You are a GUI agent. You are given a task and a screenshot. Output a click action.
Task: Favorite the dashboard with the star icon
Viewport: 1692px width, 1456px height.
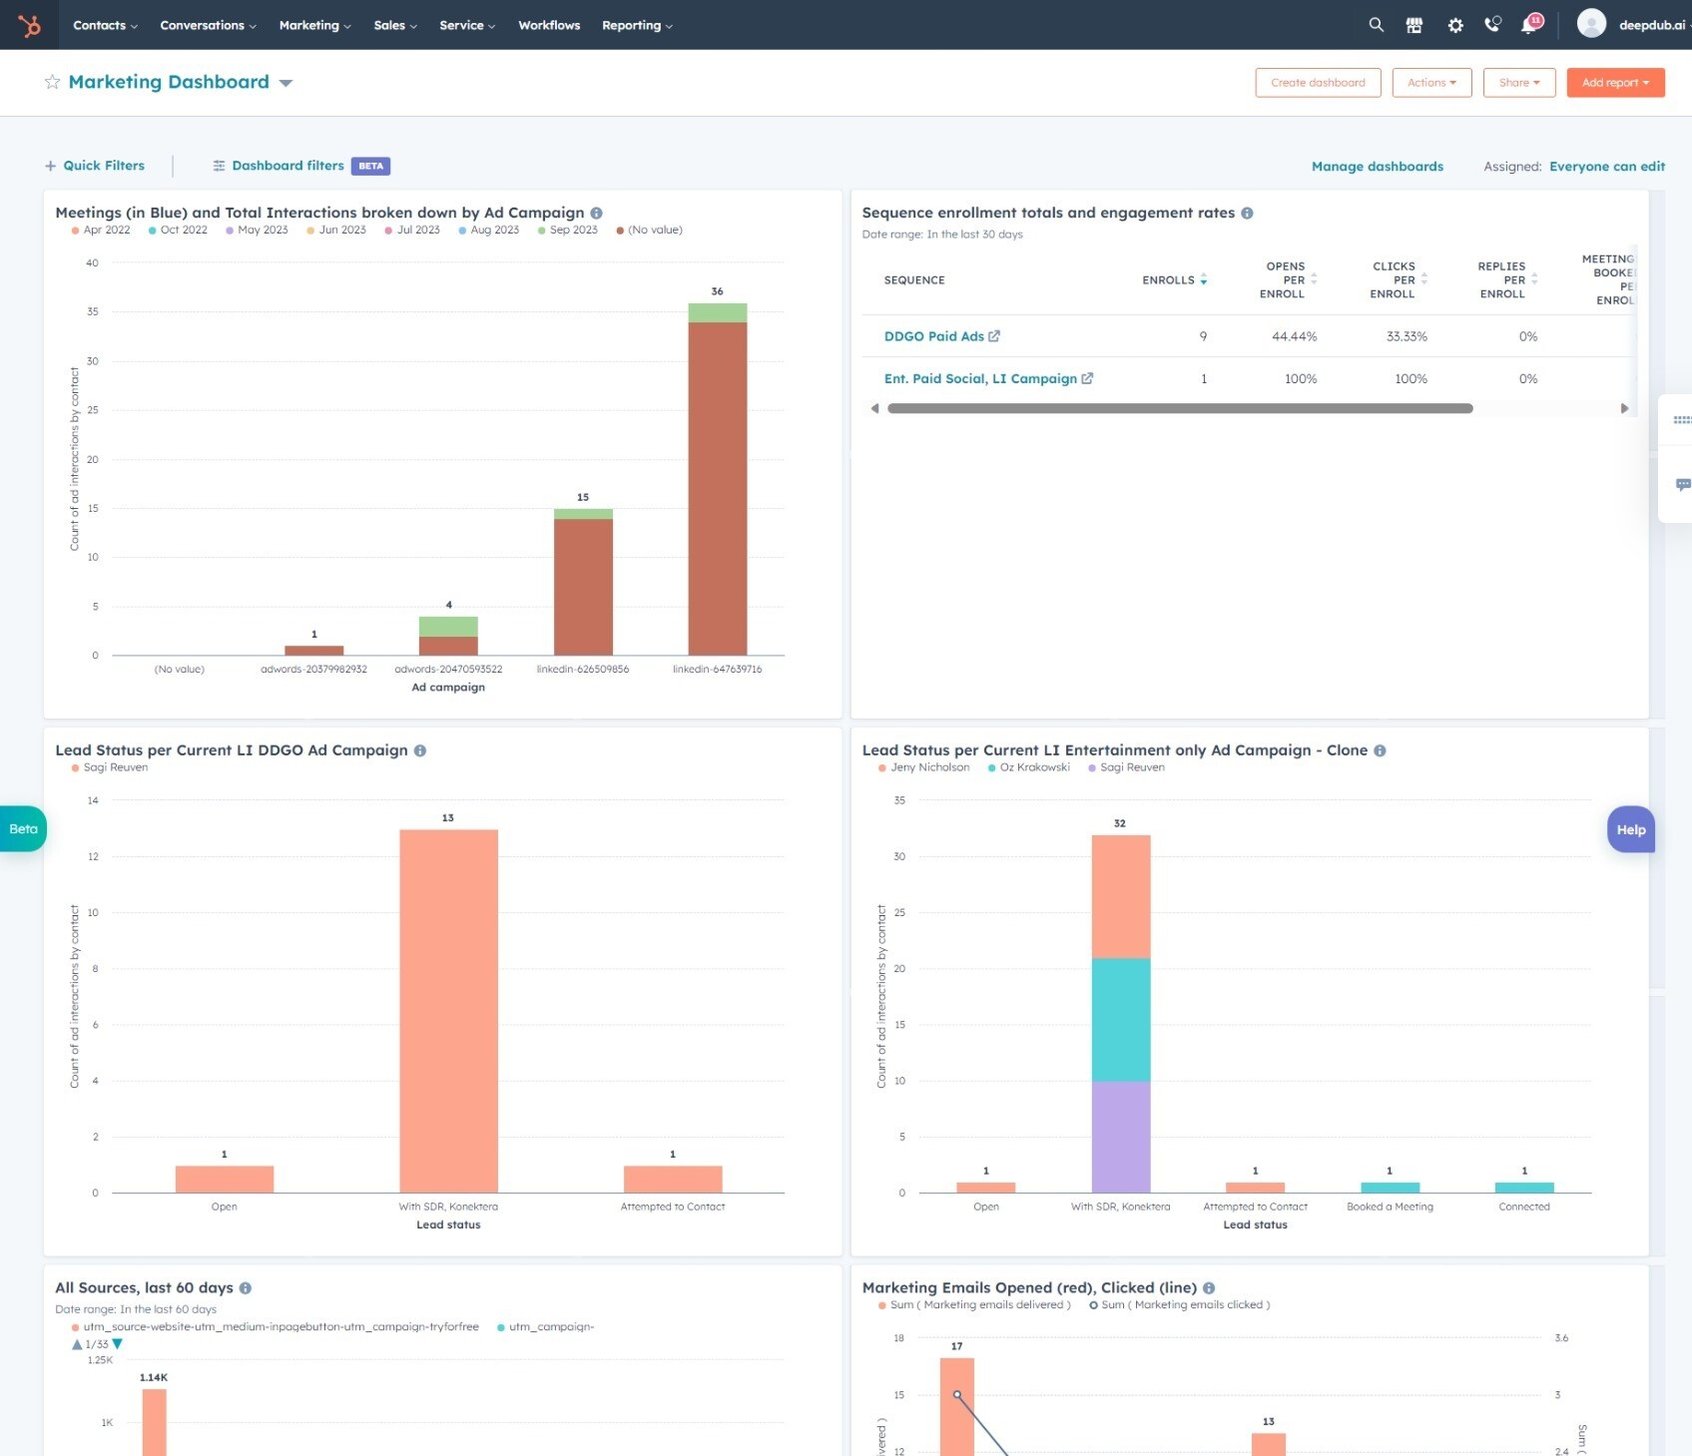tap(52, 82)
